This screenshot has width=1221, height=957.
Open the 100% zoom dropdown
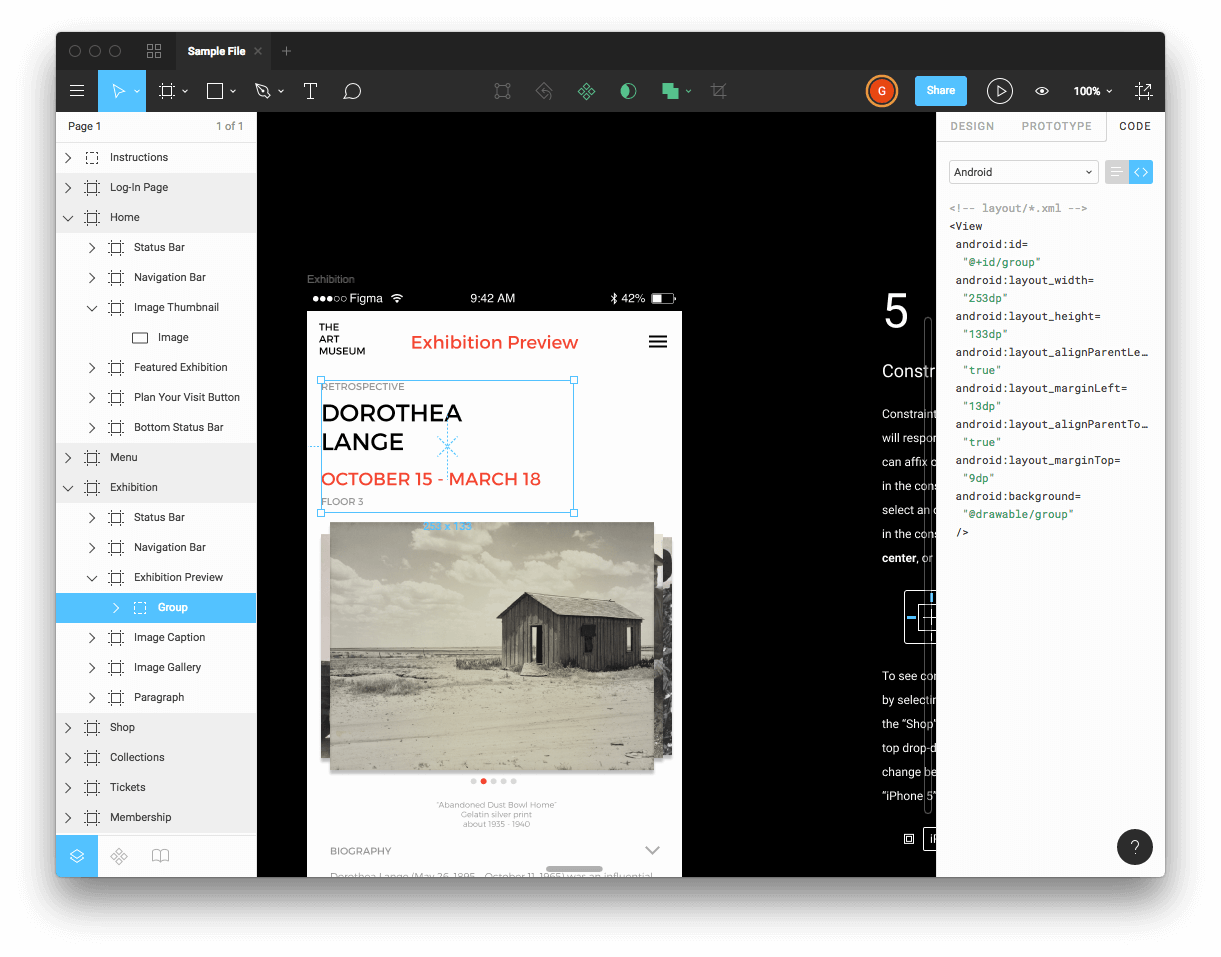(x=1092, y=91)
